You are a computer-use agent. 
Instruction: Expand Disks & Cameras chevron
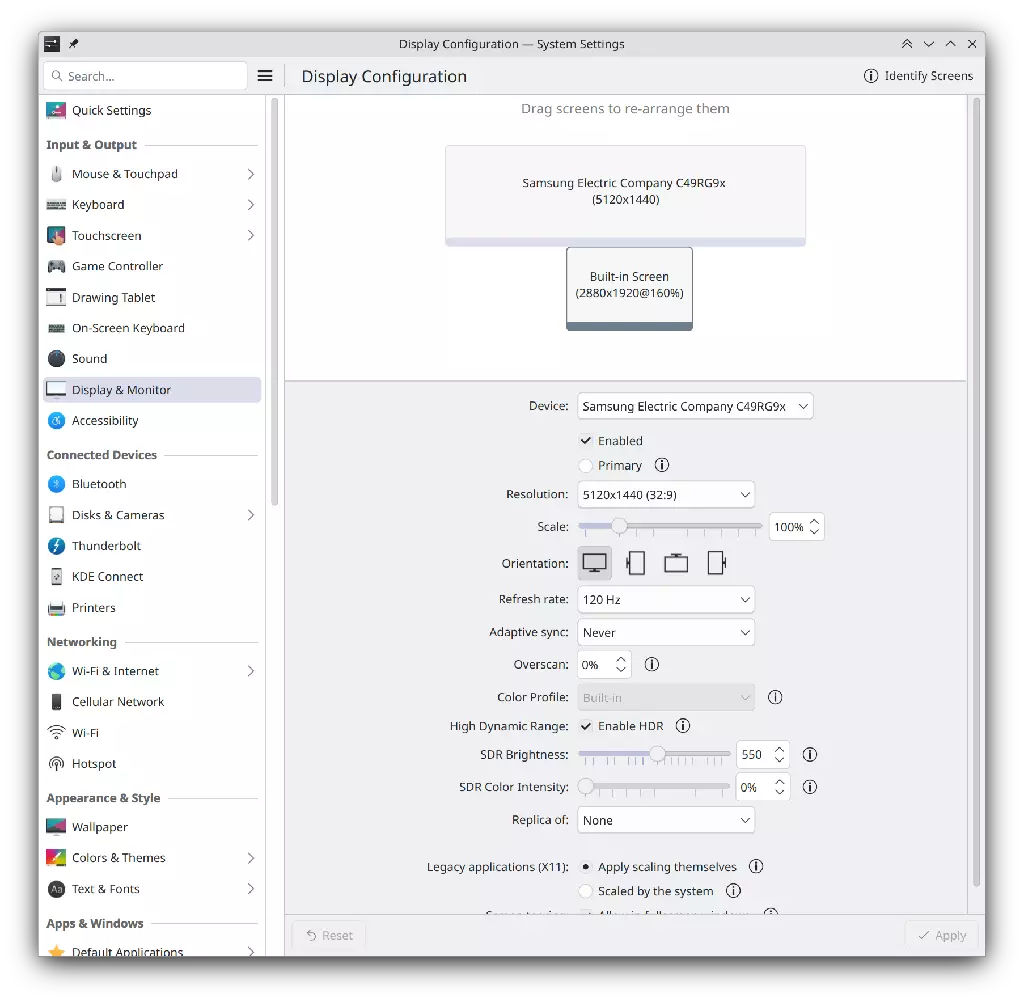[x=251, y=515]
